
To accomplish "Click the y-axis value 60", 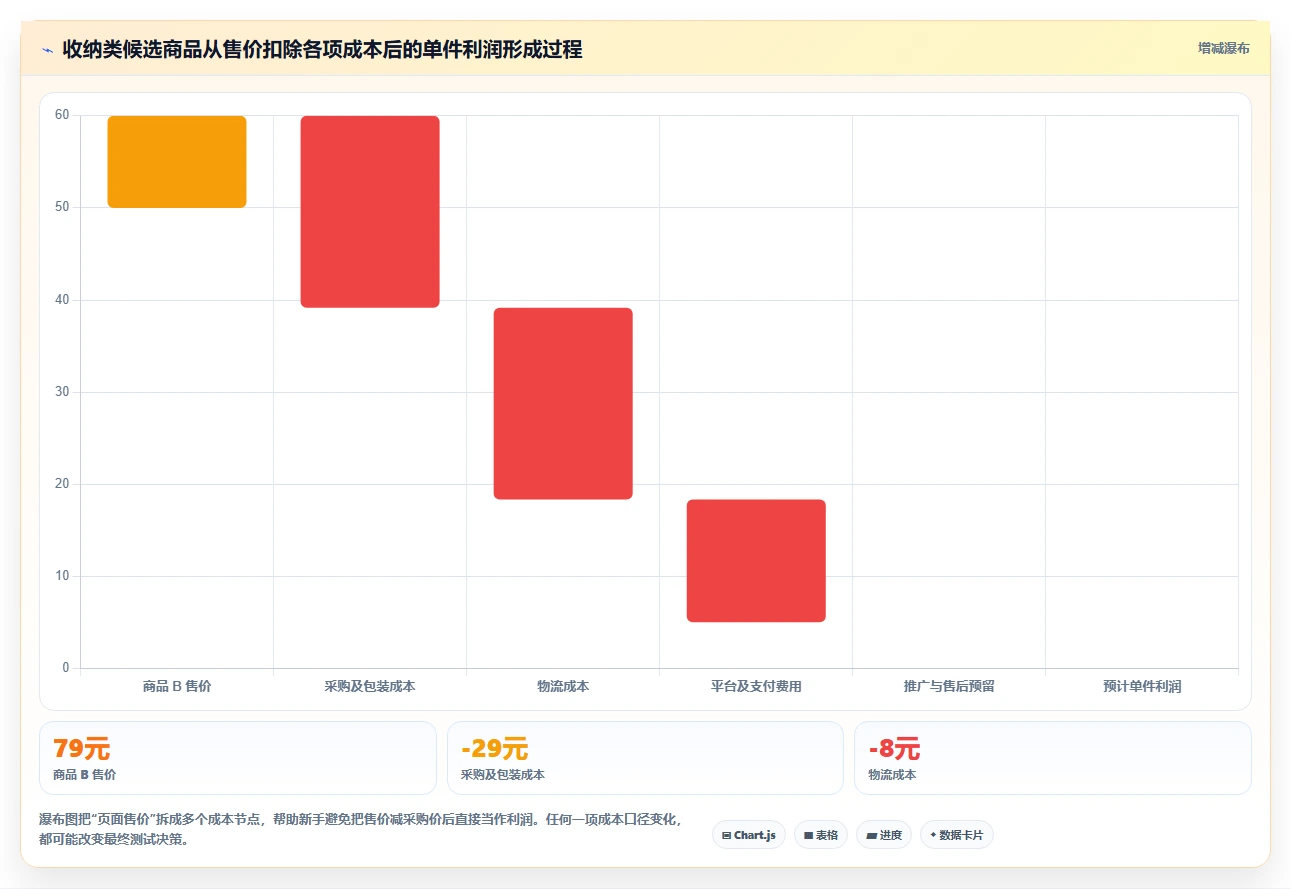I will (x=62, y=115).
